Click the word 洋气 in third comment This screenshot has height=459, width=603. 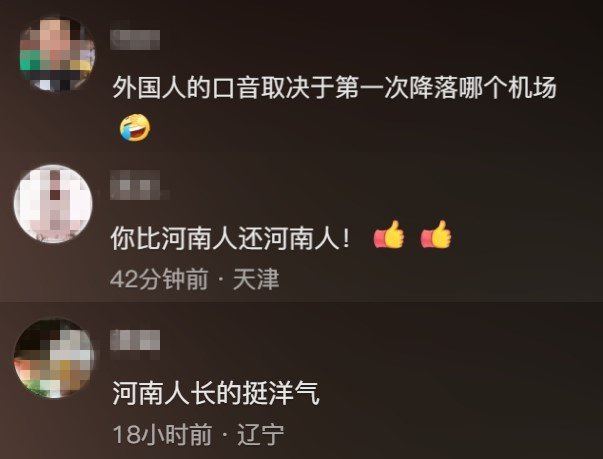294,393
